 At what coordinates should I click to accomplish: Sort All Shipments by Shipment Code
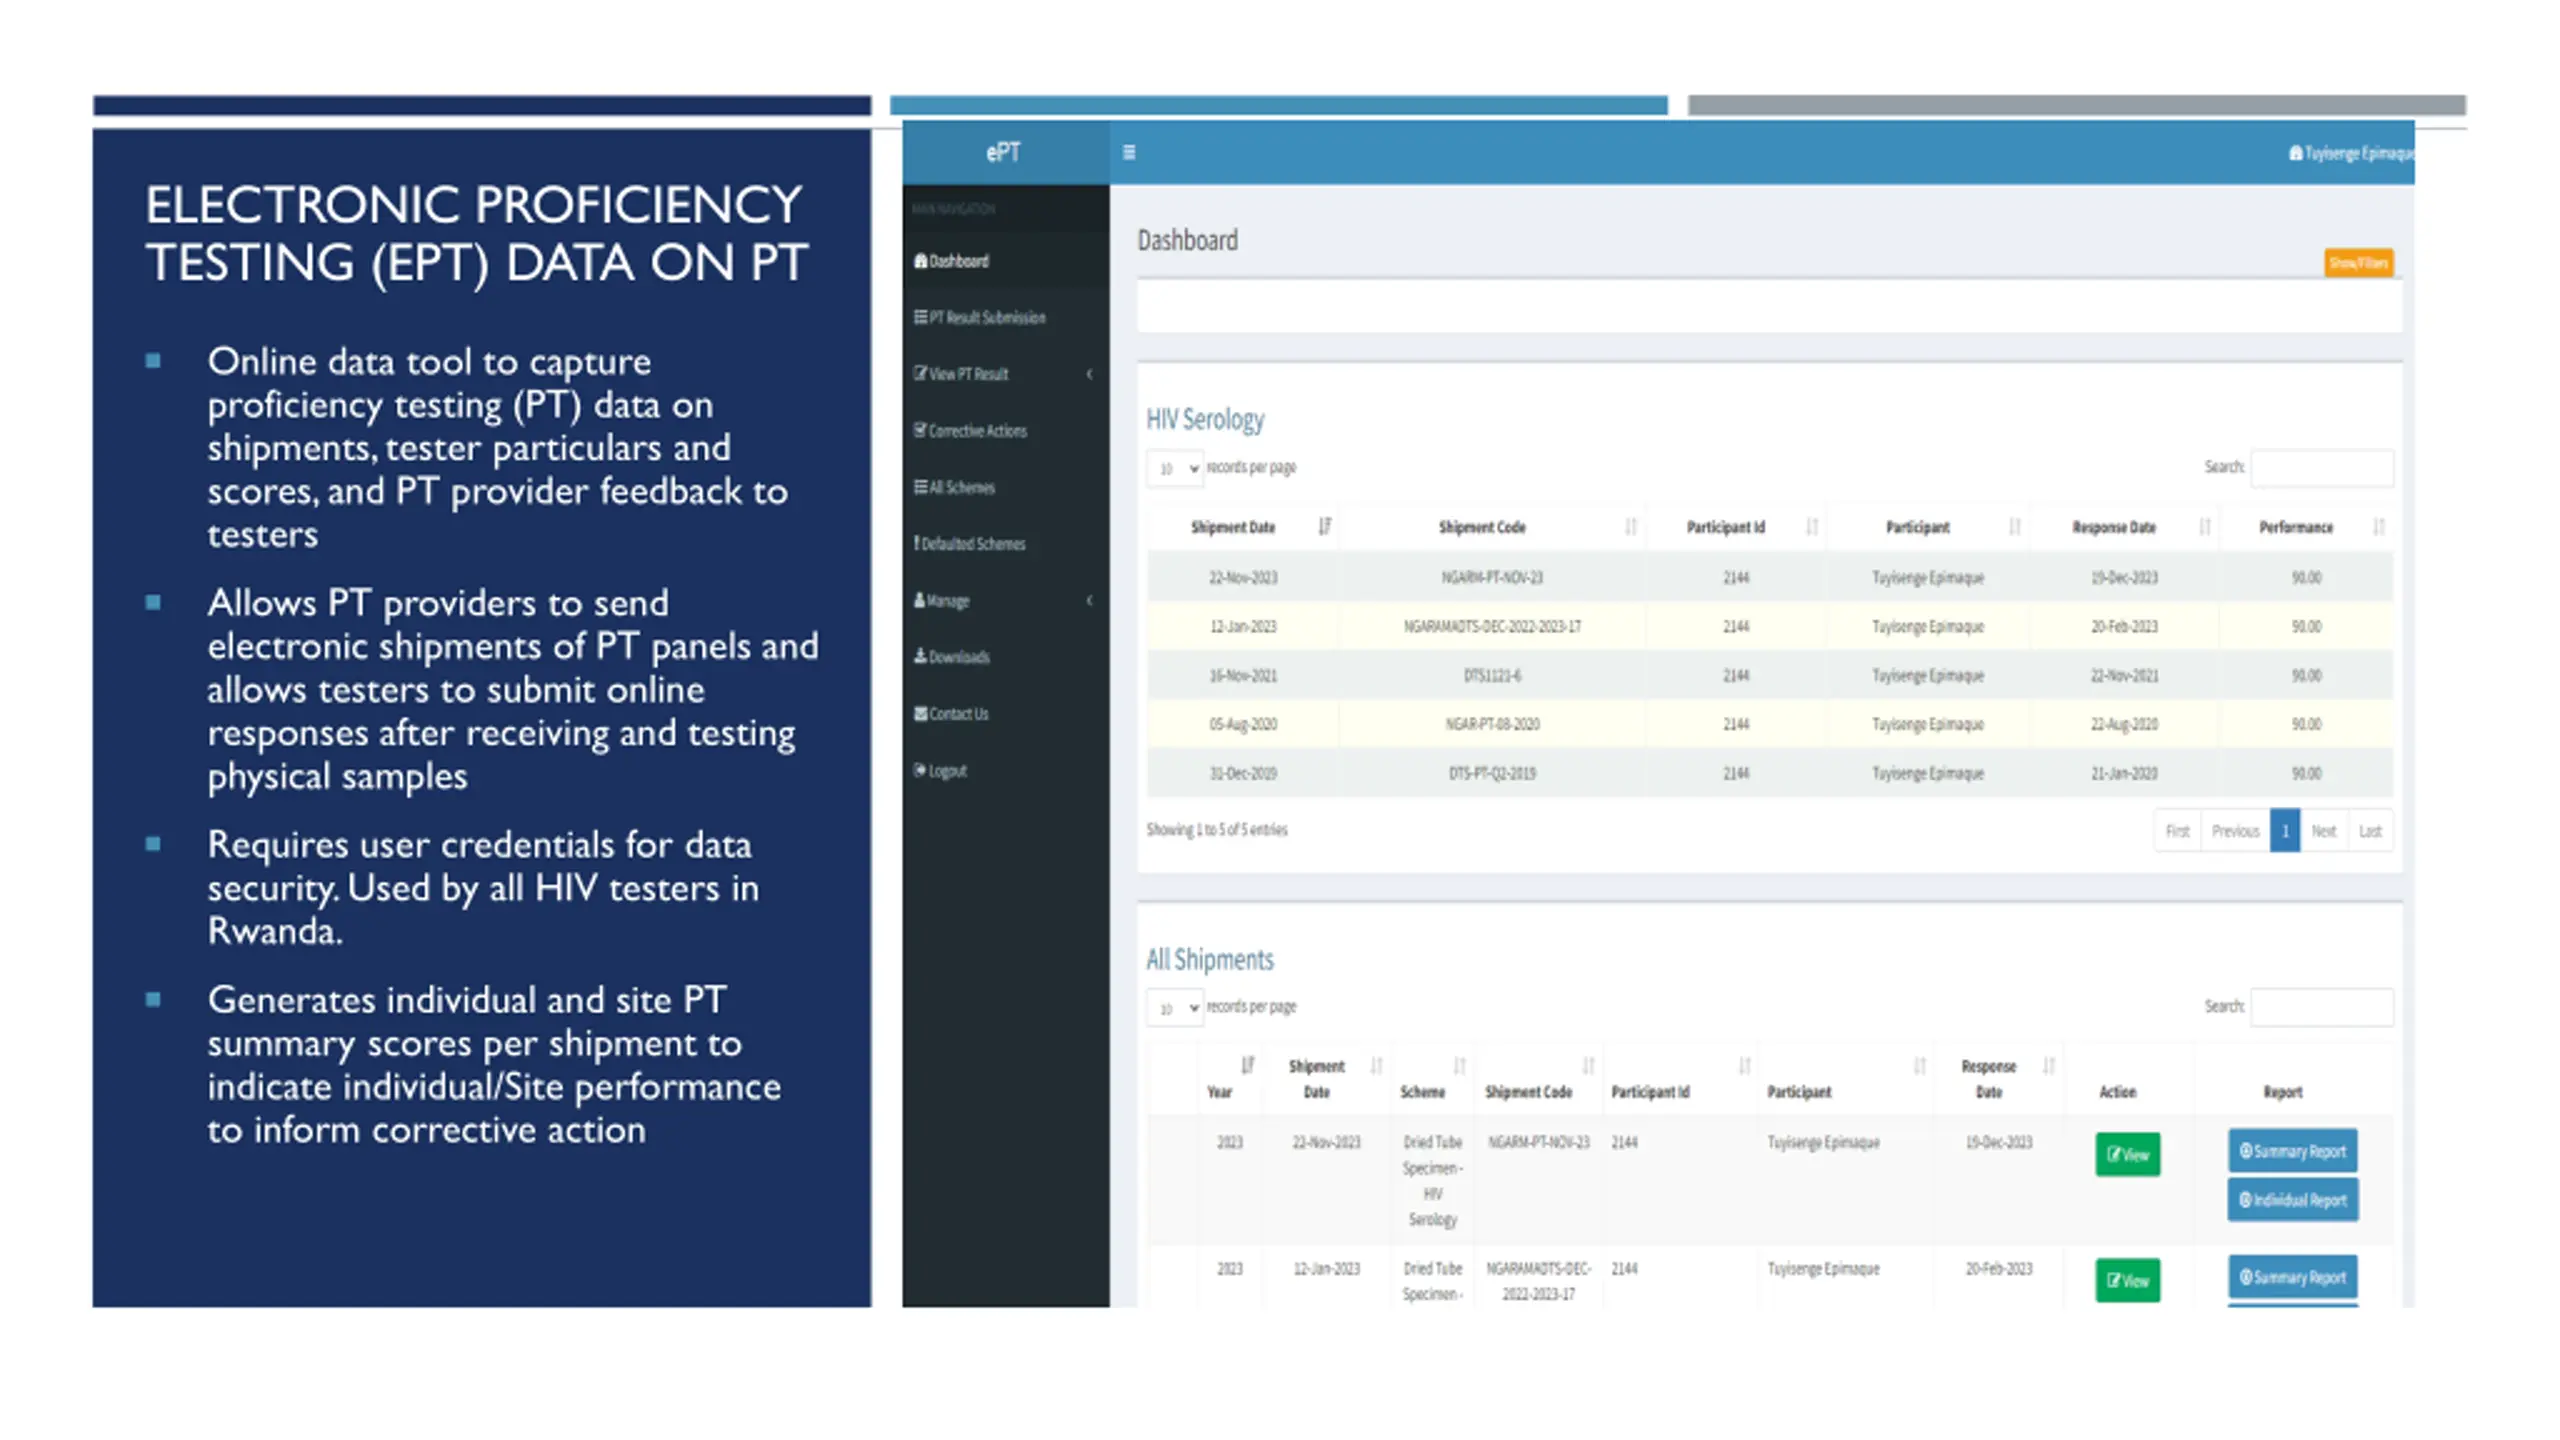(1539, 1079)
